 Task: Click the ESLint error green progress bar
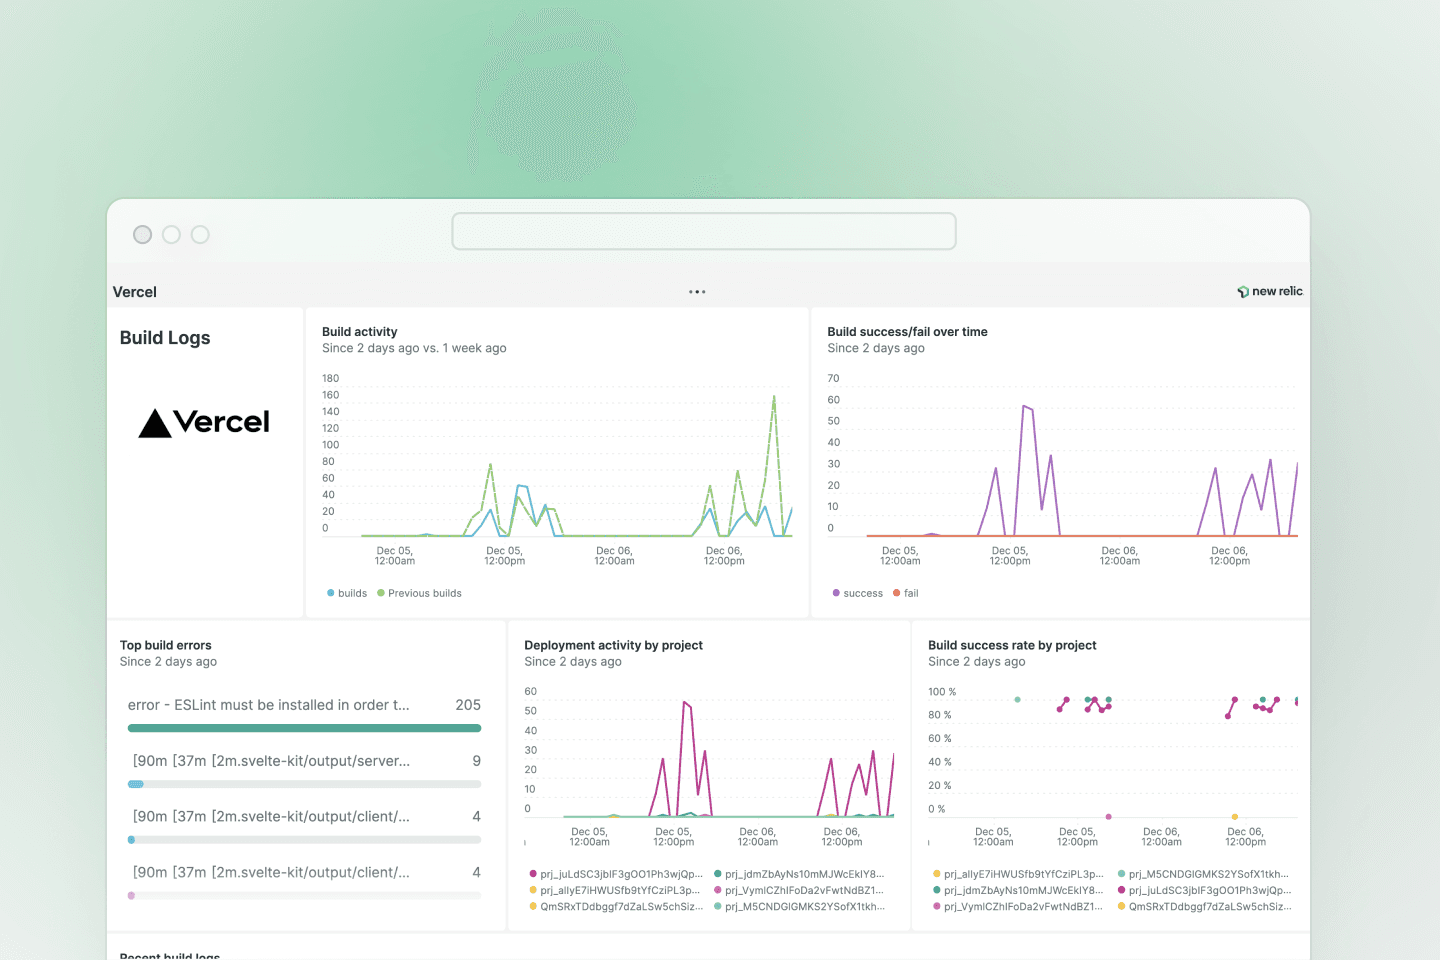(304, 728)
